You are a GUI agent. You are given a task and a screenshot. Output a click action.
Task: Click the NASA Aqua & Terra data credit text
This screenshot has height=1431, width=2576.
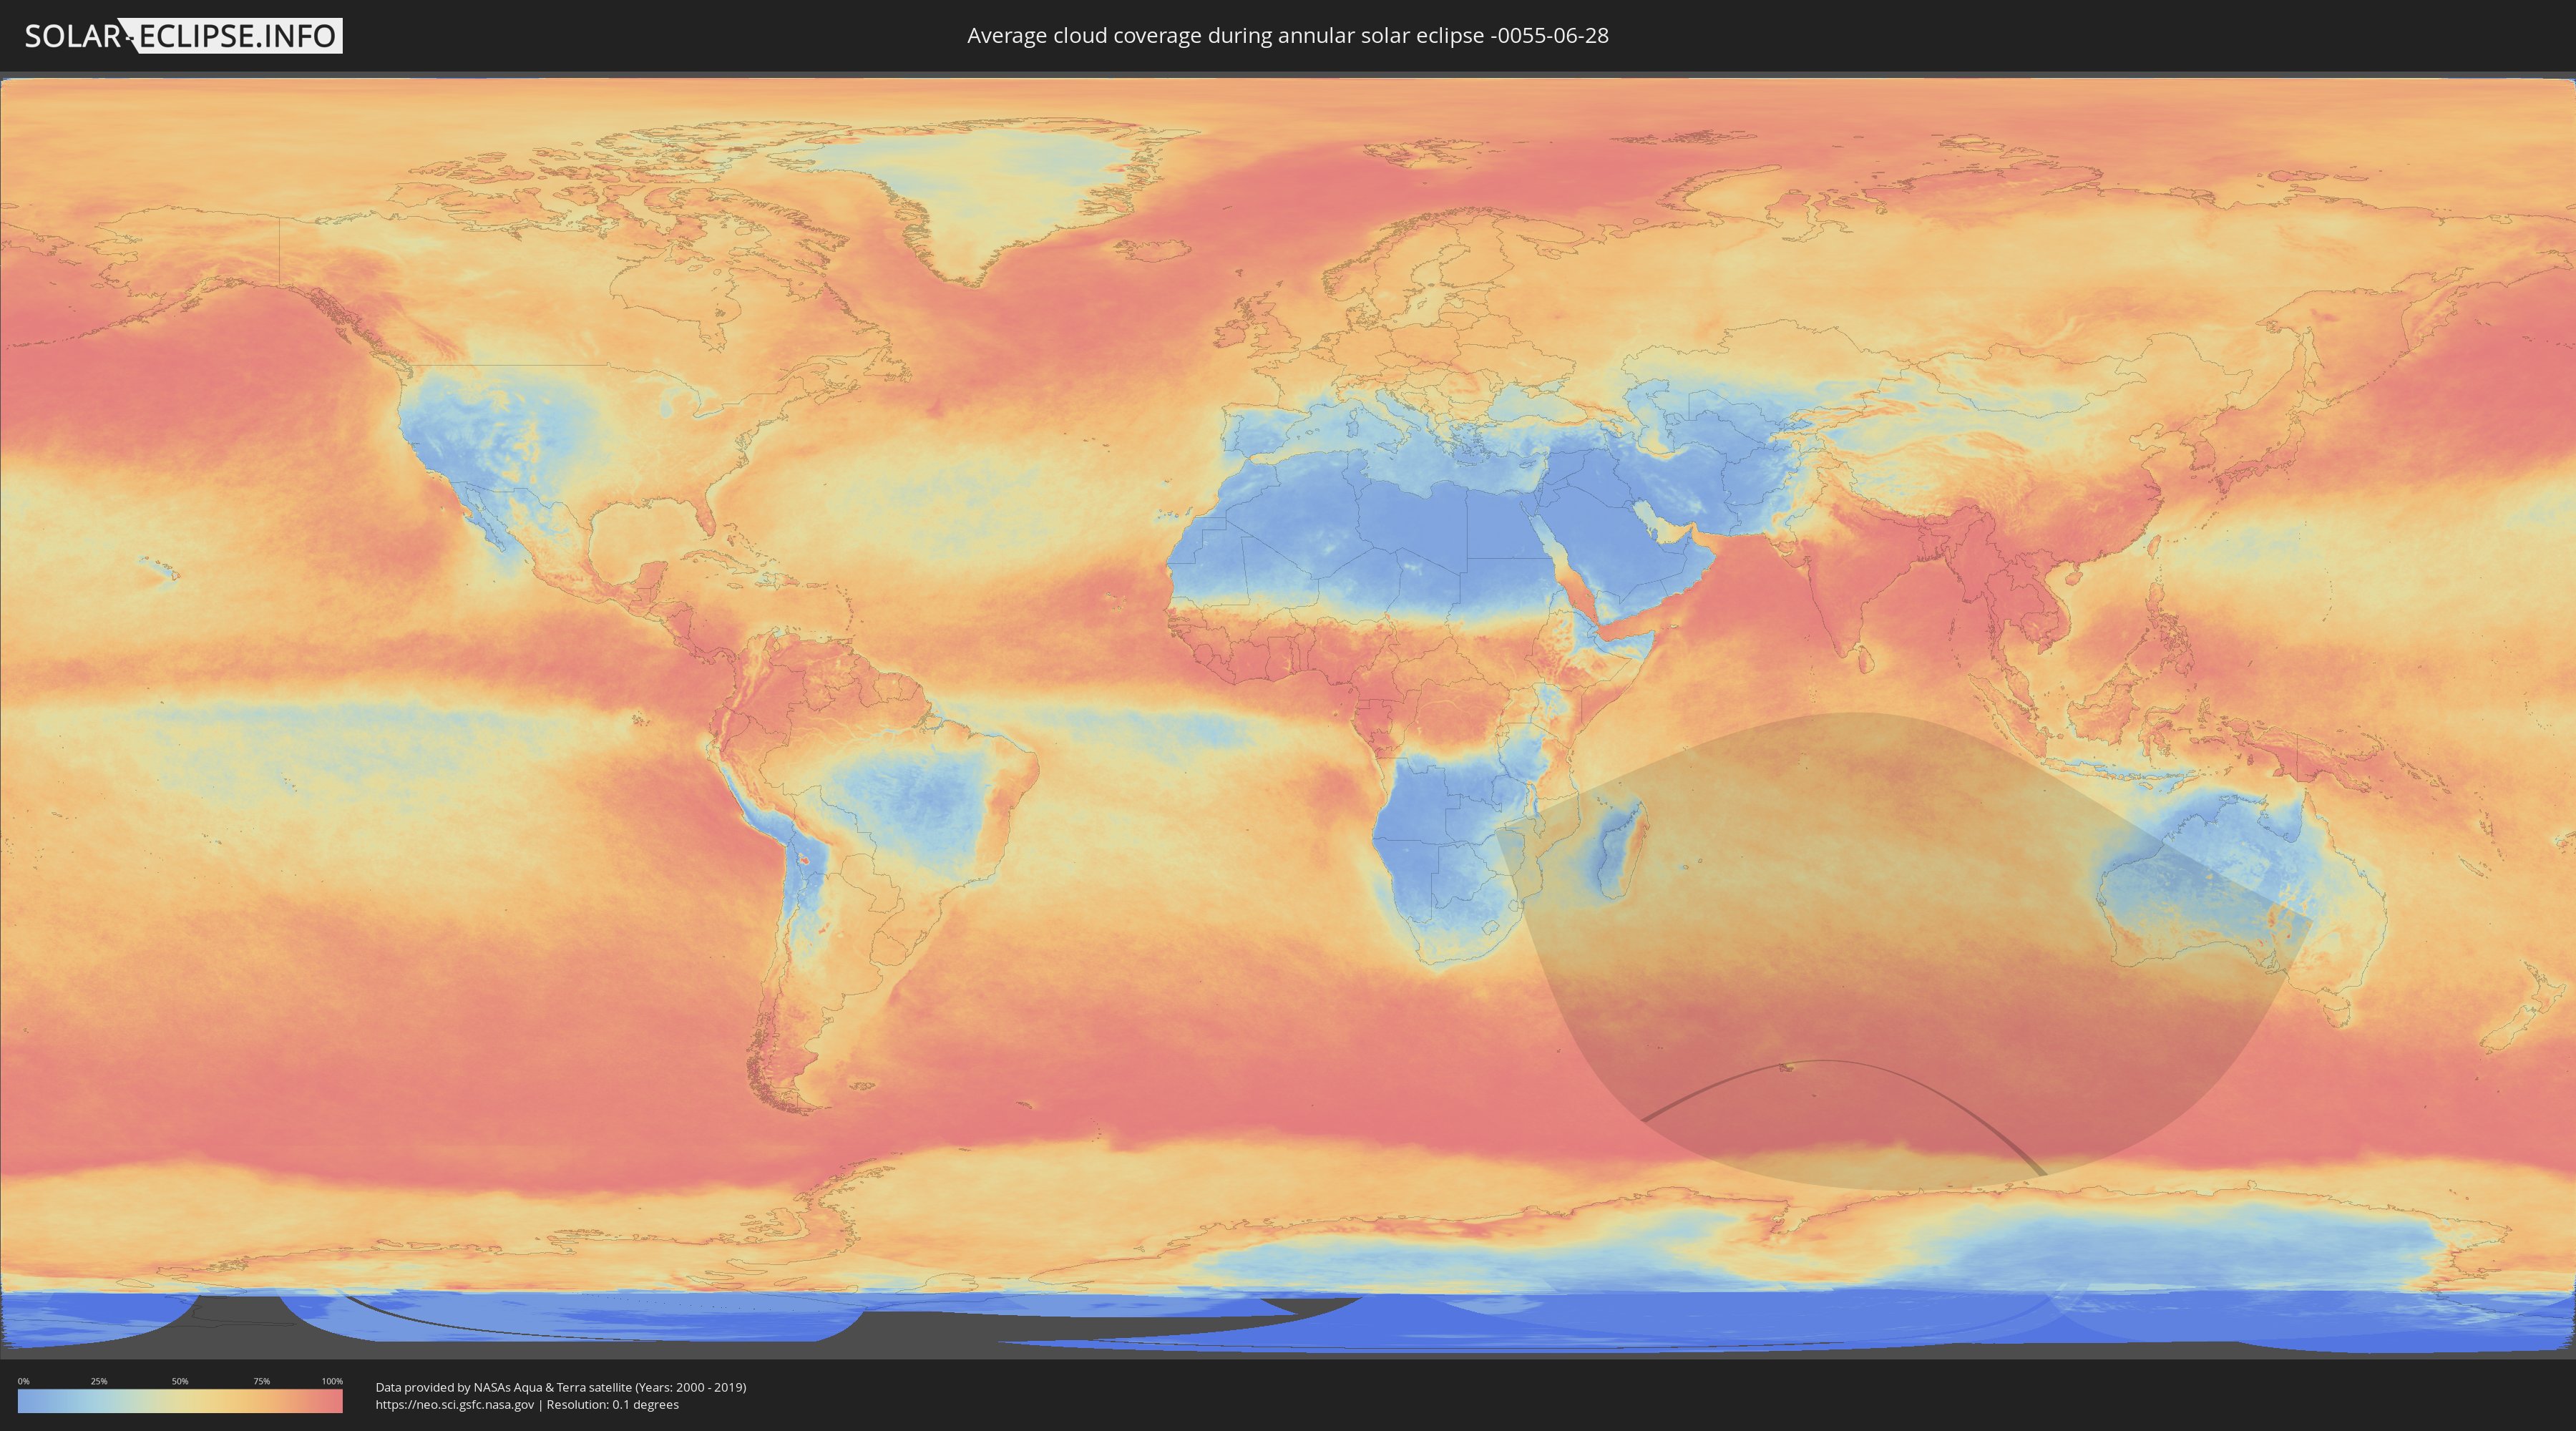point(560,1387)
